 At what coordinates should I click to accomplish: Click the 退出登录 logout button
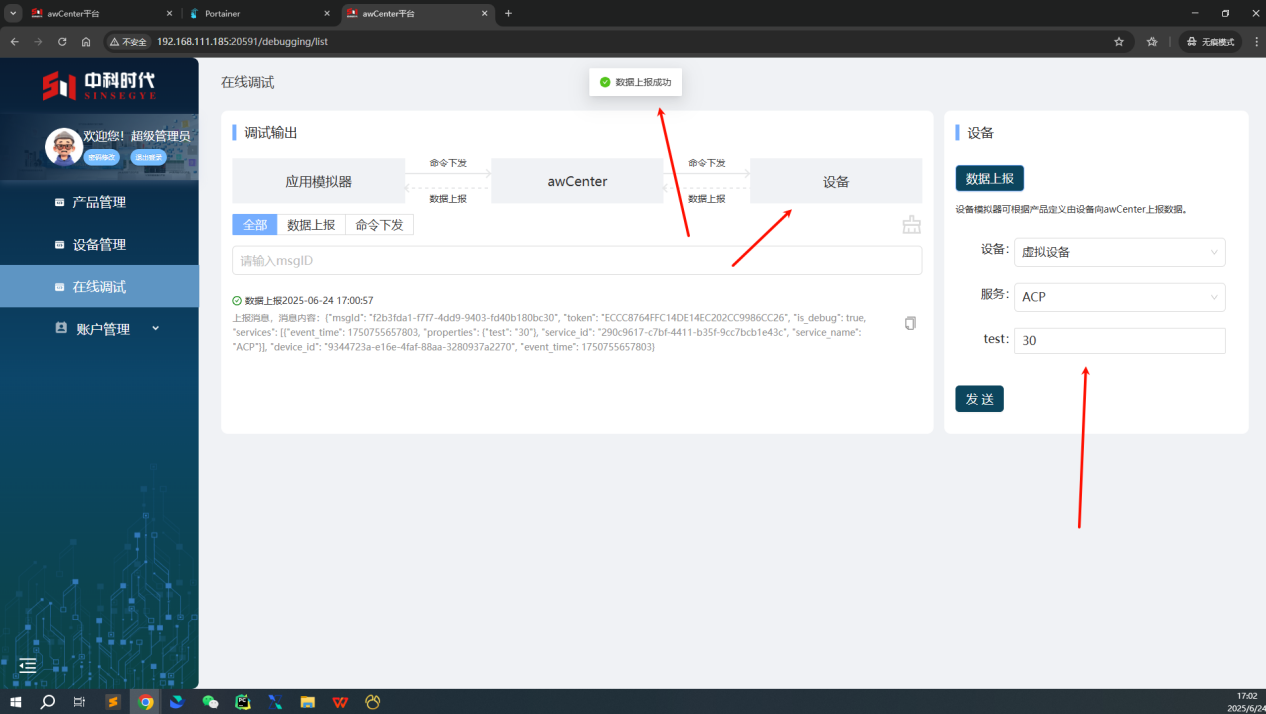click(149, 157)
